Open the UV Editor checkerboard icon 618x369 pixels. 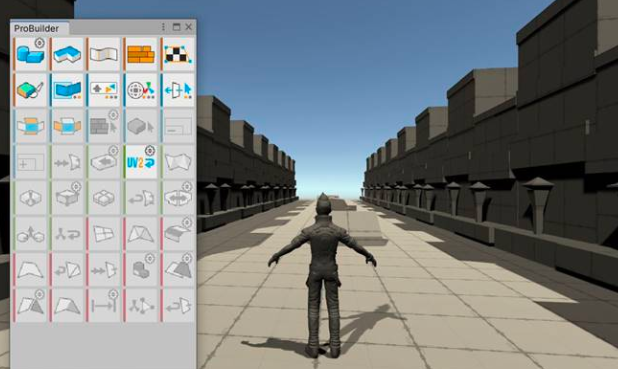(179, 54)
